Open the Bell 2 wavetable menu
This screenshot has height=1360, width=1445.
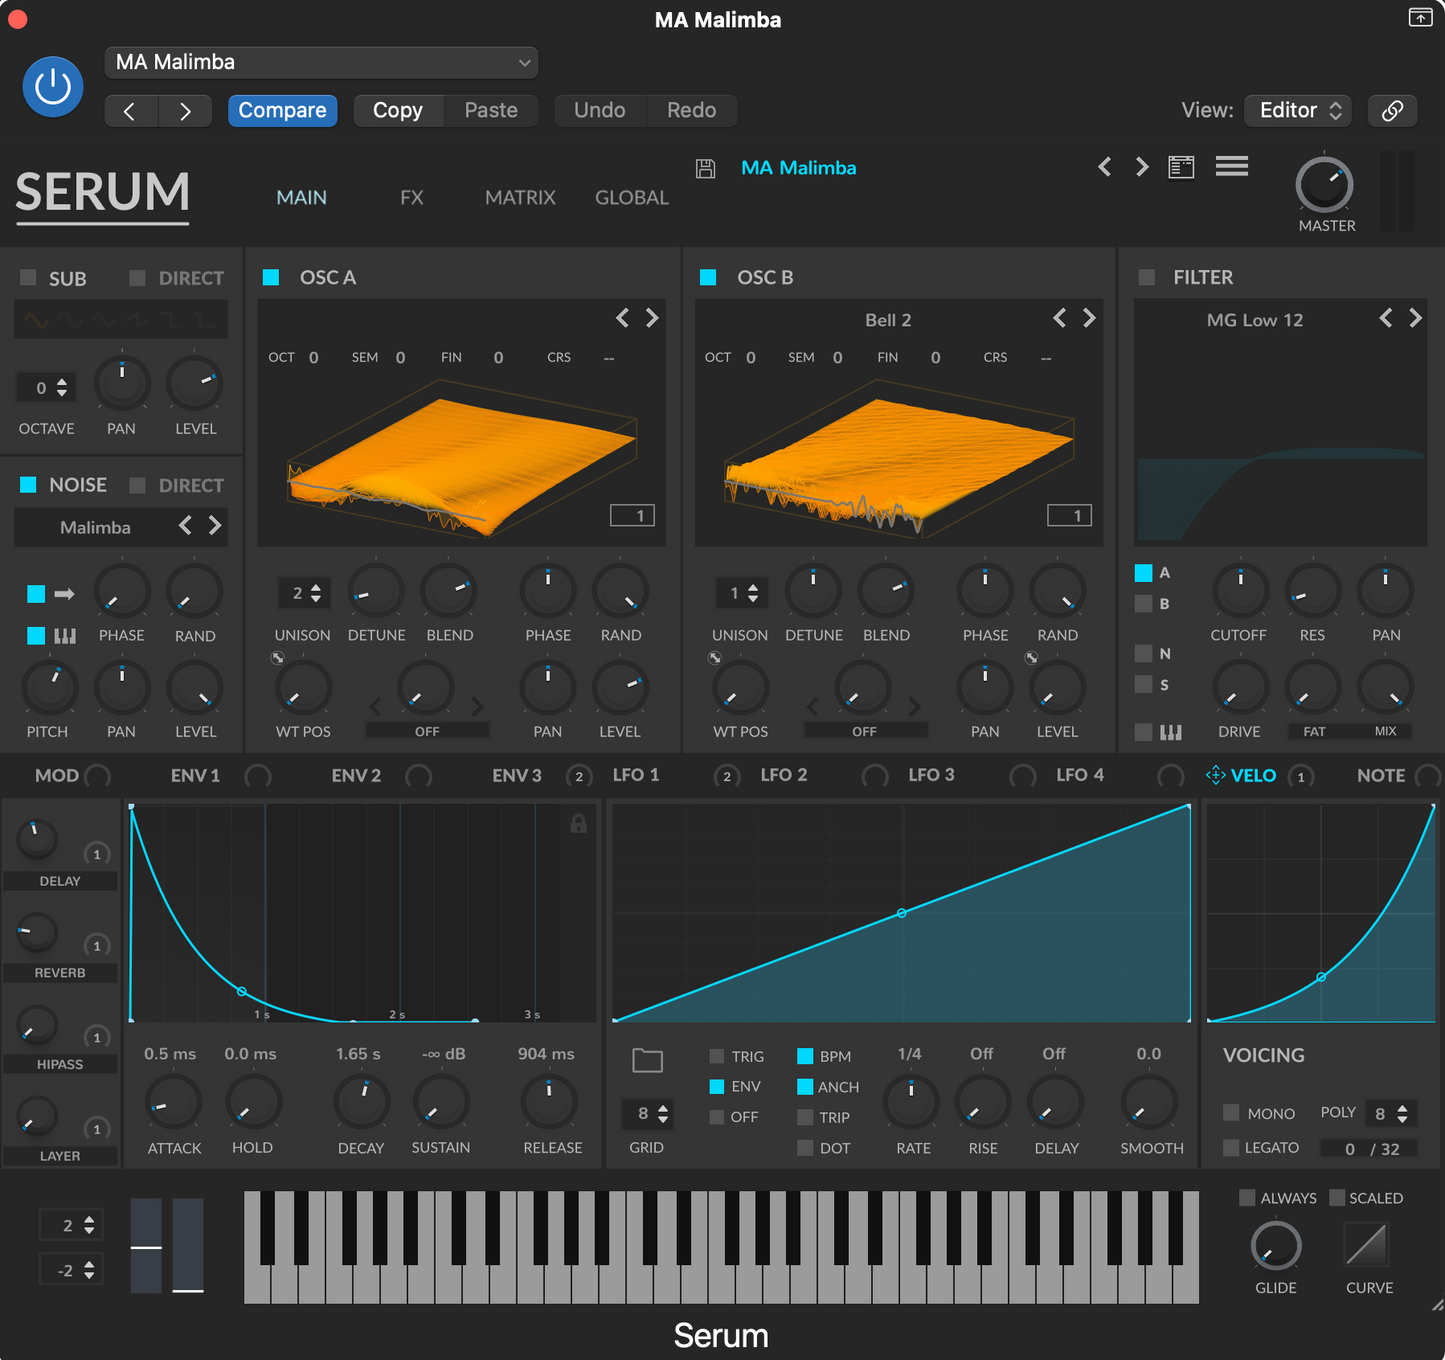[x=888, y=320]
